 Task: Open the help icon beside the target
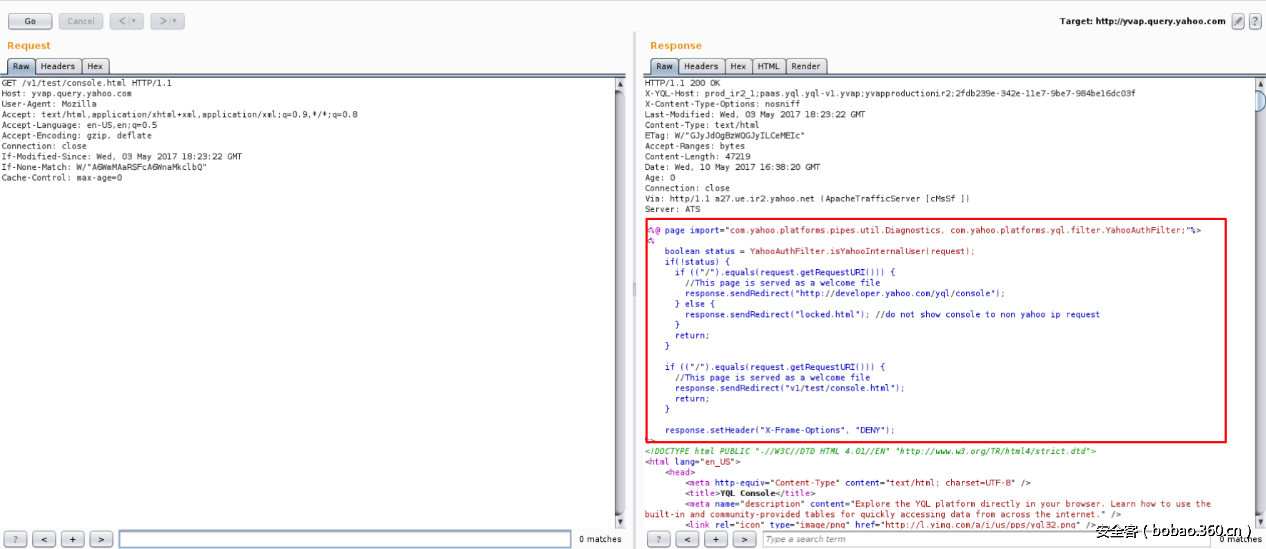tap(1254, 21)
